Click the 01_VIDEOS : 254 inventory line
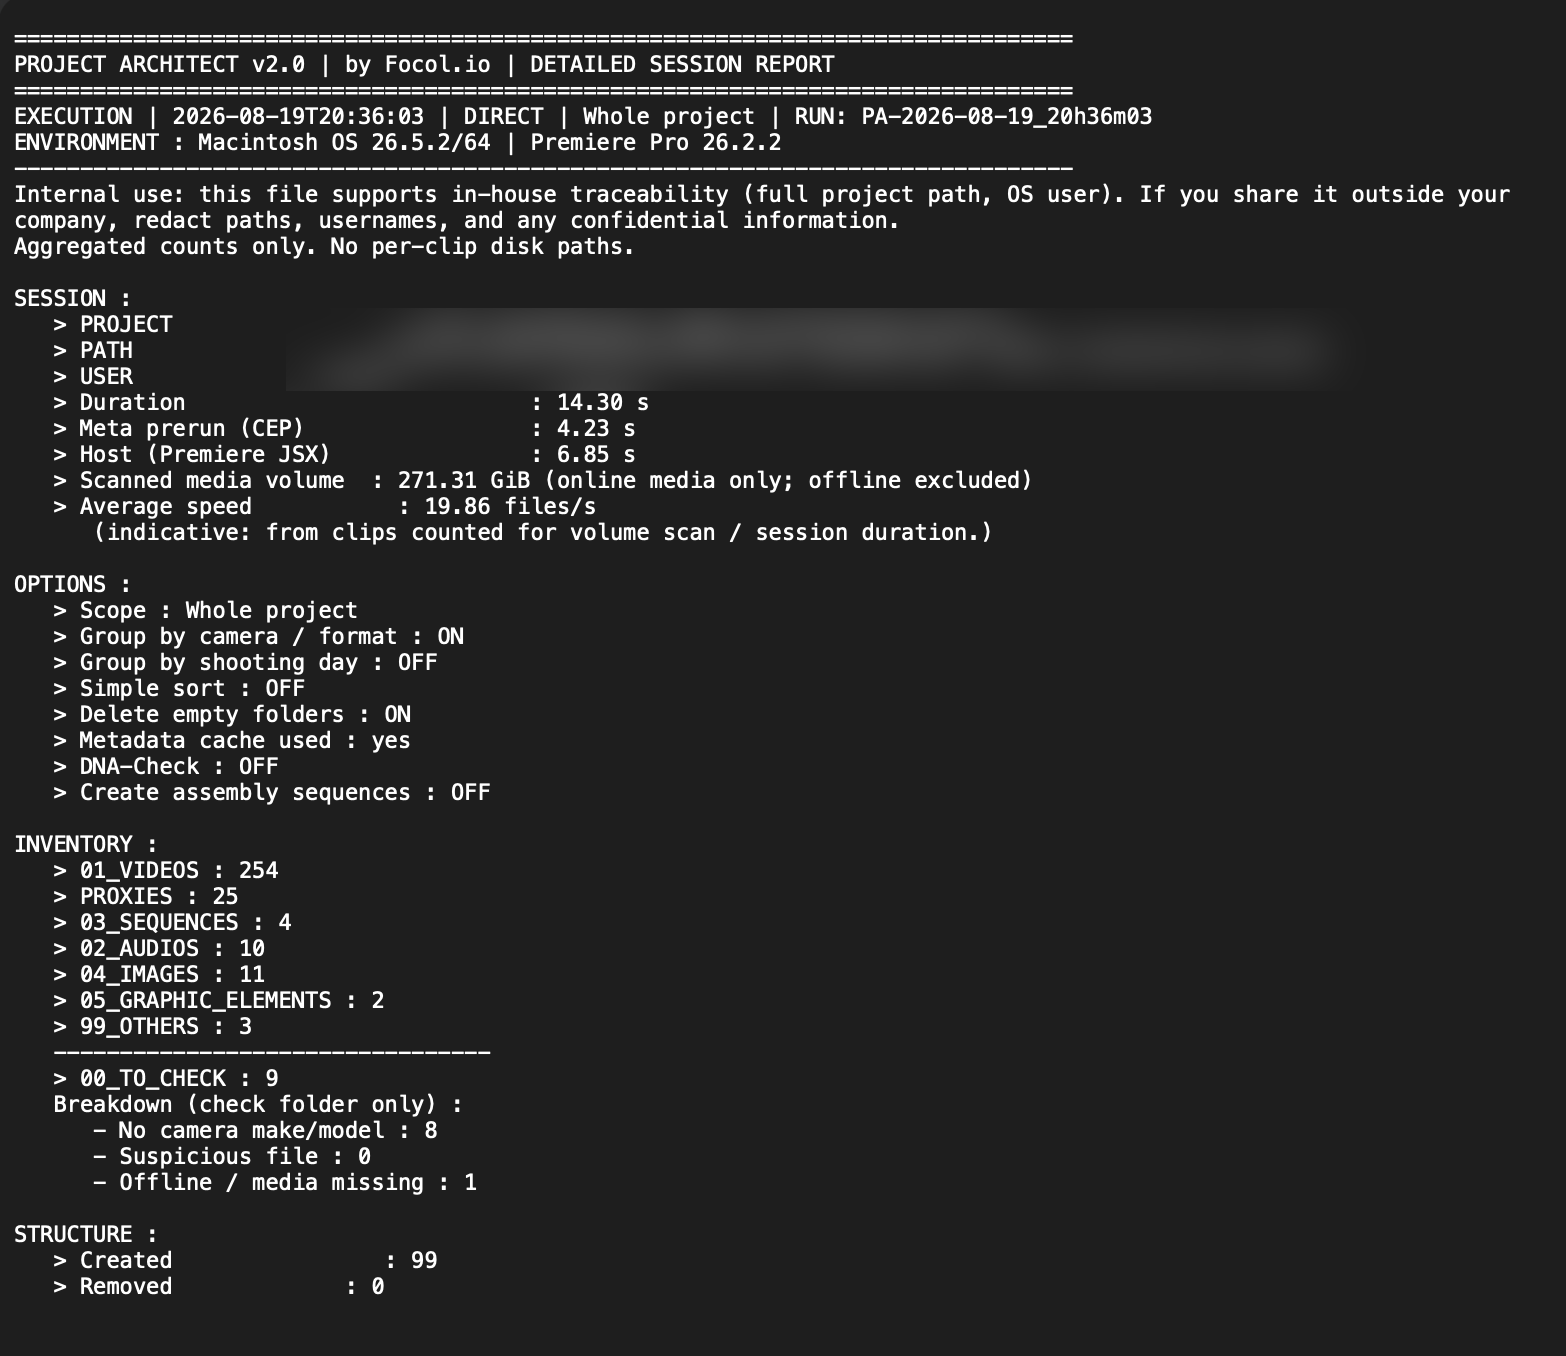Image resolution: width=1566 pixels, height=1356 pixels. (166, 871)
